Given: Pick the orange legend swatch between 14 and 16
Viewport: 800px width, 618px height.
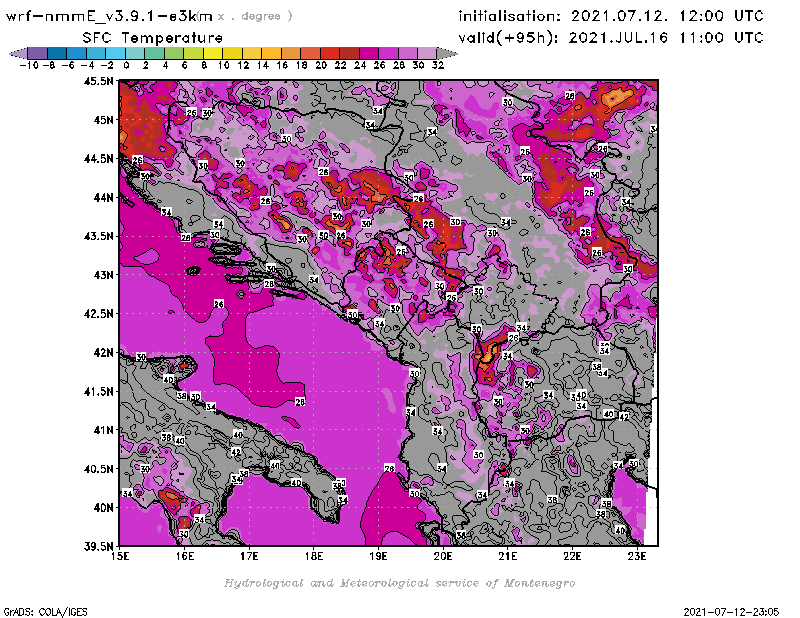Looking at the screenshot, I should pos(271,53).
